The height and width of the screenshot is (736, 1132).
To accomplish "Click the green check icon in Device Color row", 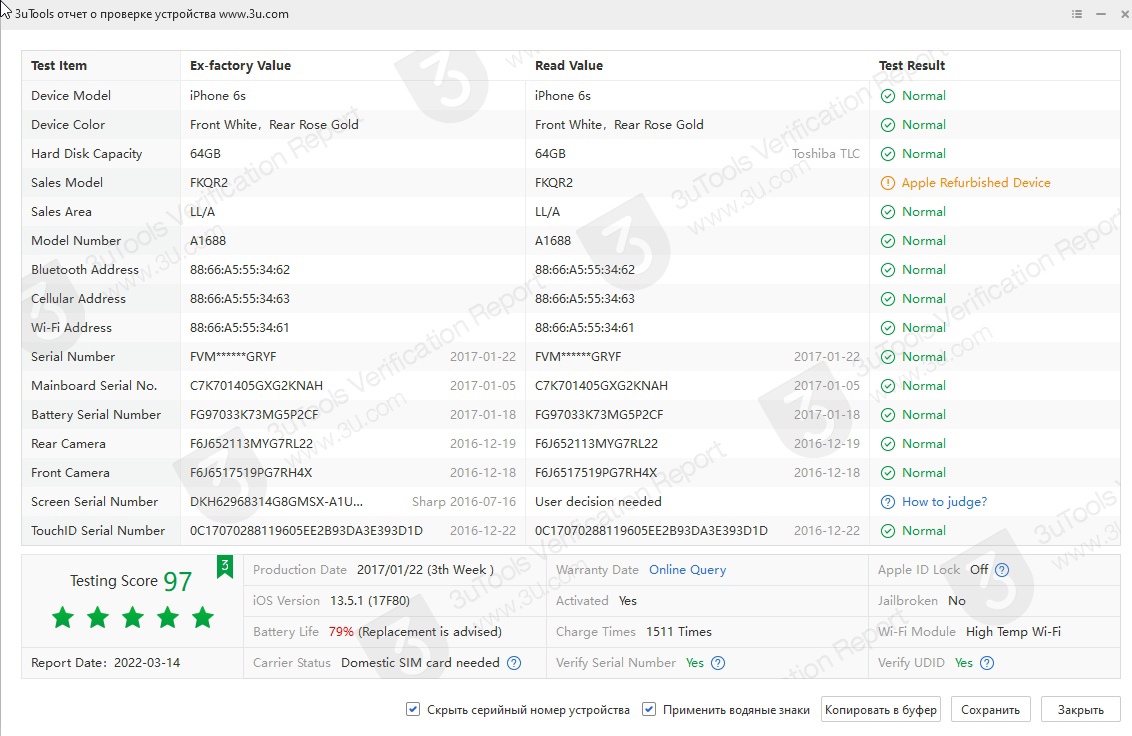I will coord(888,125).
